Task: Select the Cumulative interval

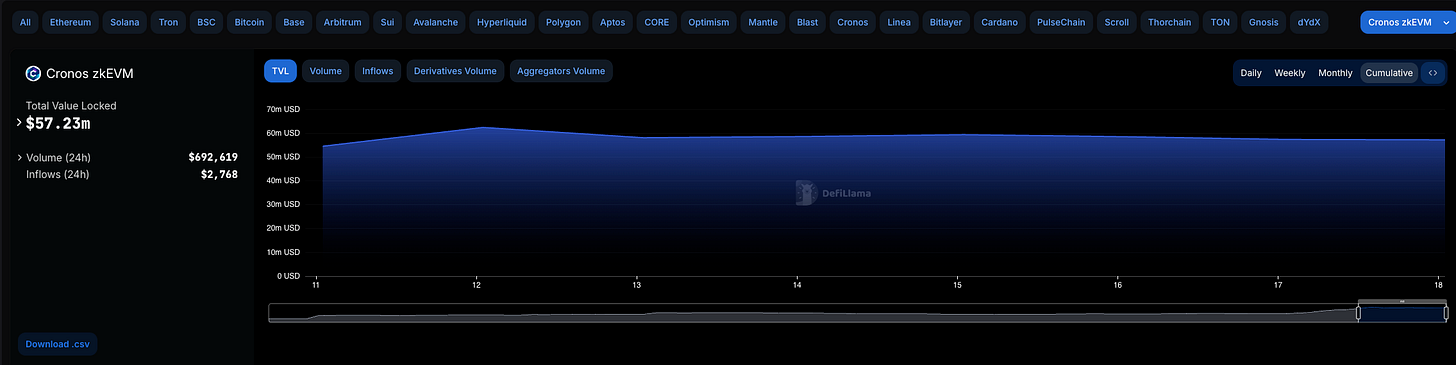Action: (x=1389, y=73)
